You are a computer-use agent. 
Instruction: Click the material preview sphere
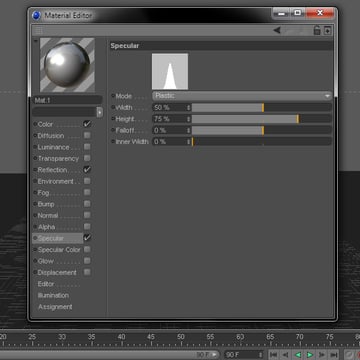tap(67, 65)
